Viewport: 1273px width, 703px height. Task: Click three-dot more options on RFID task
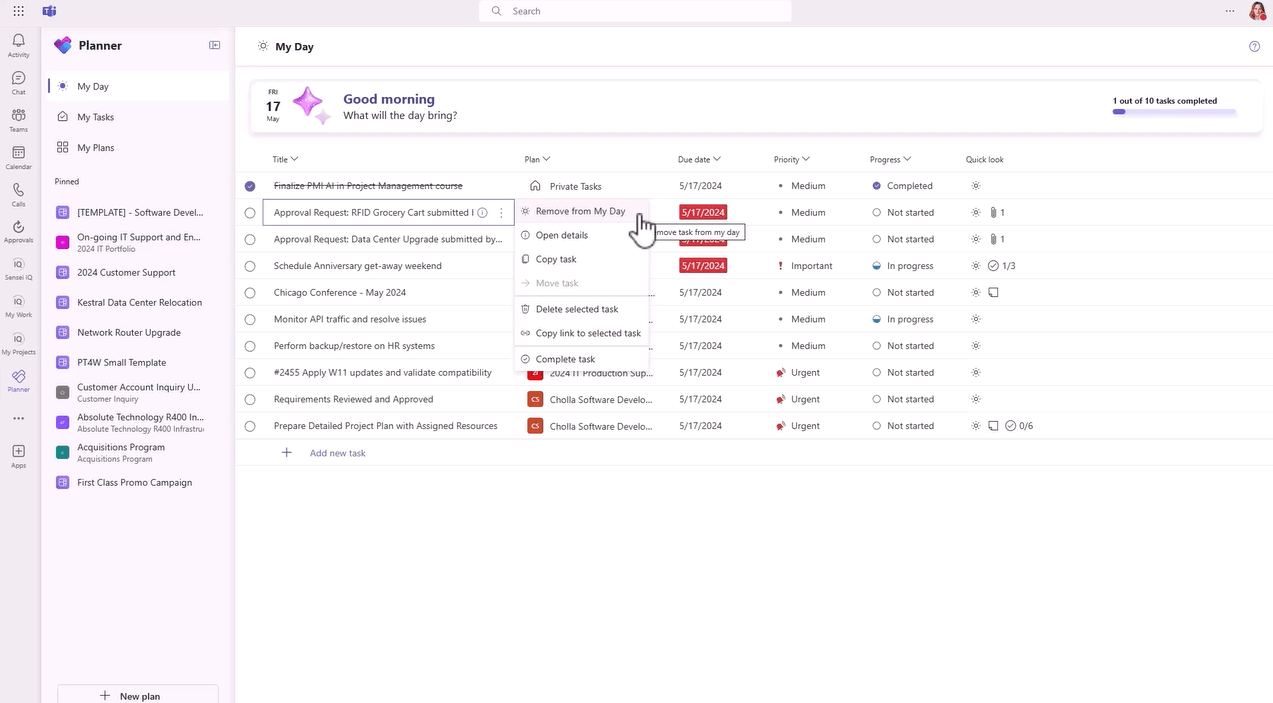click(x=501, y=213)
